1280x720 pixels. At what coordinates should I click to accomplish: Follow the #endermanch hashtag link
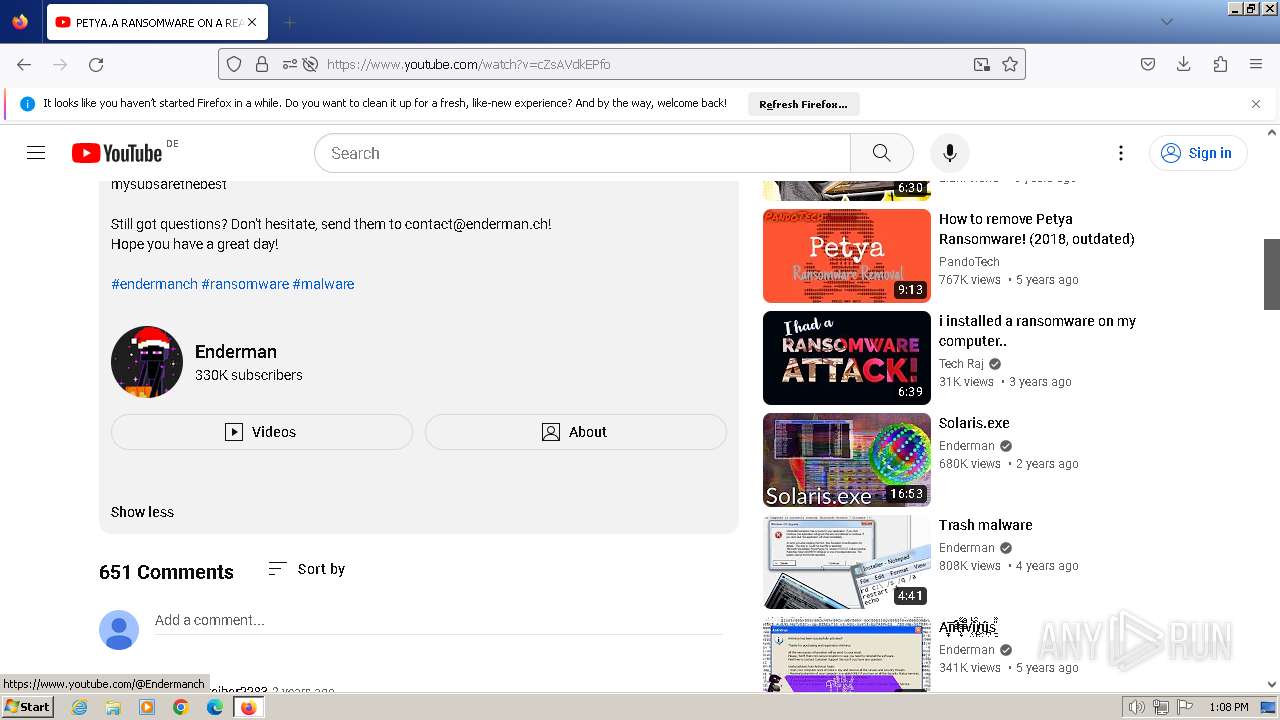pyautogui.click(x=154, y=284)
